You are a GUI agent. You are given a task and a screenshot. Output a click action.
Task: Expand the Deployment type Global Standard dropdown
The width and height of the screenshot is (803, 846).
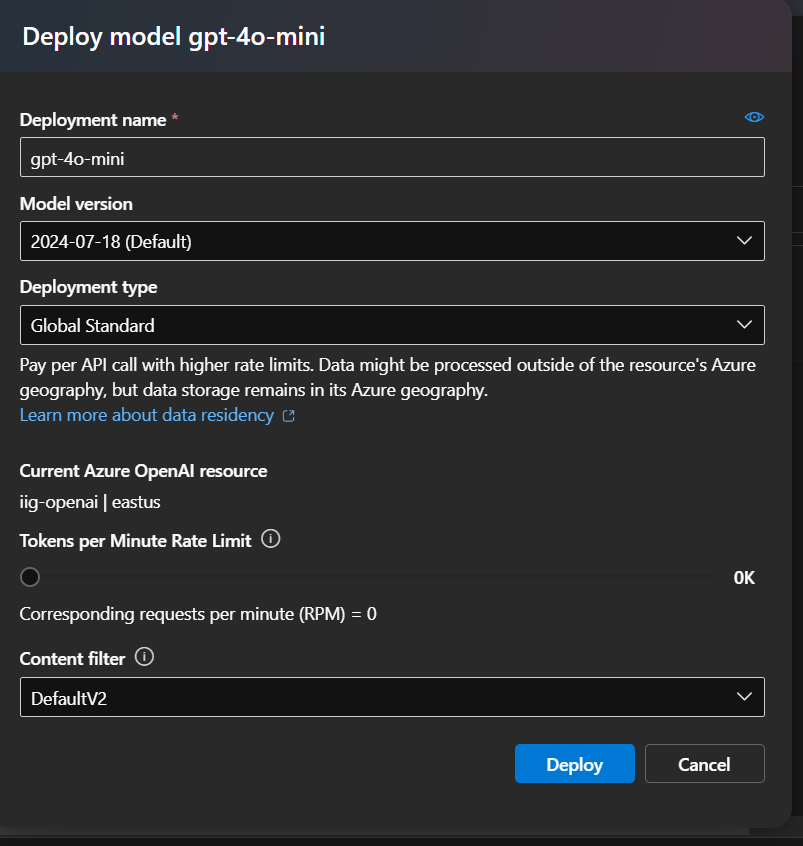pos(392,325)
